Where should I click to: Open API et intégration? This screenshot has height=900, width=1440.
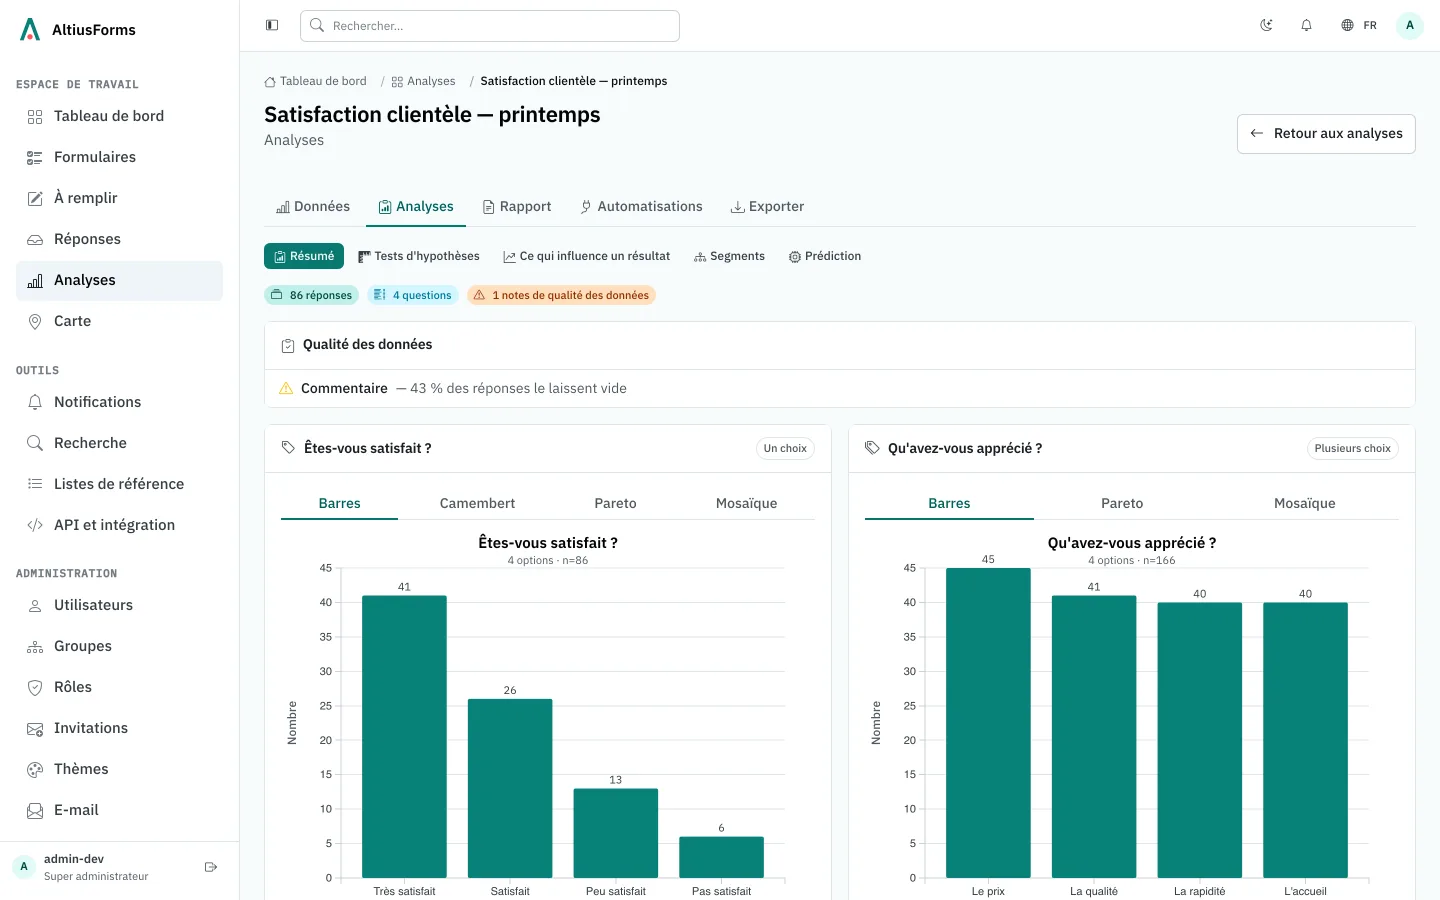pyautogui.click(x=119, y=525)
